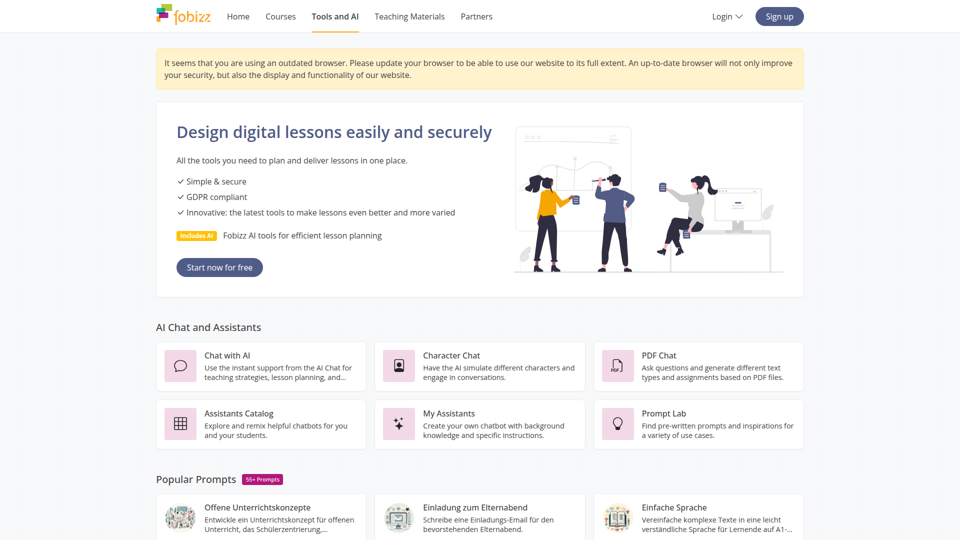The width and height of the screenshot is (960, 540).
Task: Open the PDF Chat card title
Action: coord(659,356)
